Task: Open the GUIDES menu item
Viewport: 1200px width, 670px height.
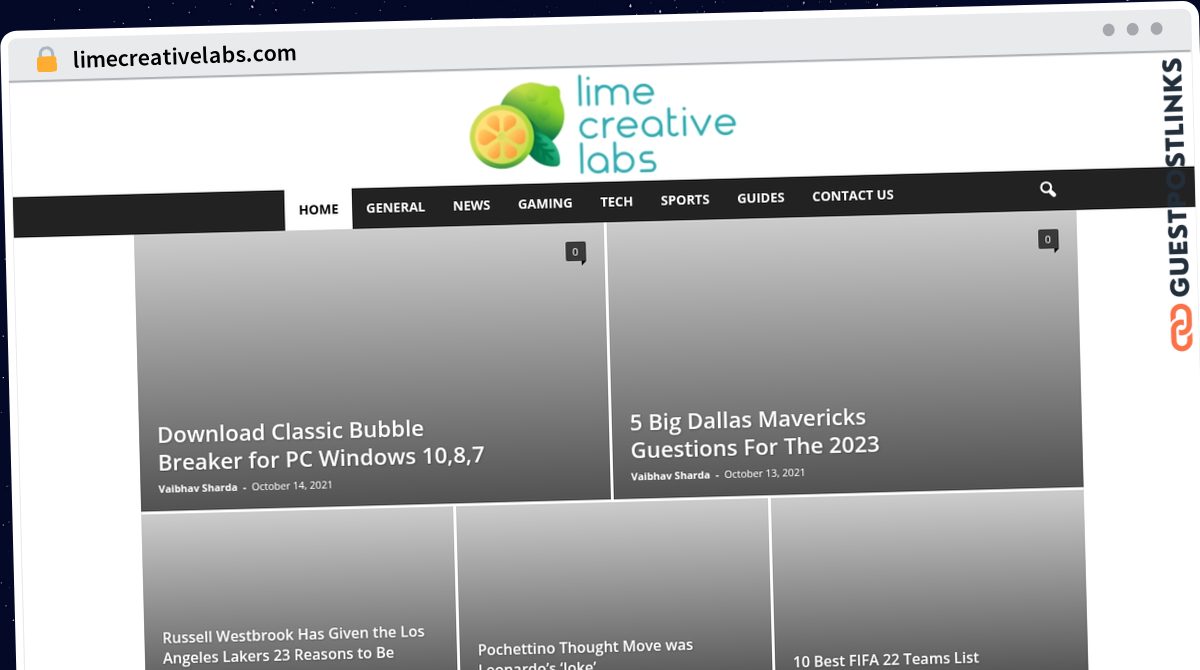Action: pos(761,198)
